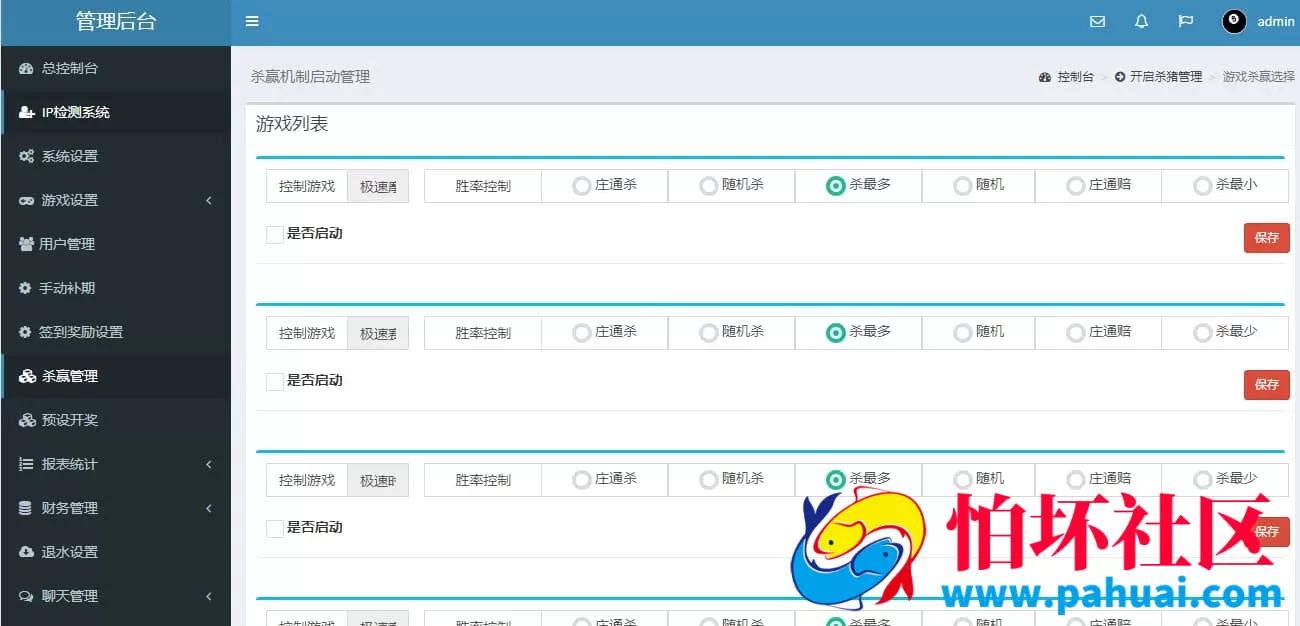Select 杀最小 radio option in second row
The height and width of the screenshot is (626, 1300).
tap(1202, 332)
